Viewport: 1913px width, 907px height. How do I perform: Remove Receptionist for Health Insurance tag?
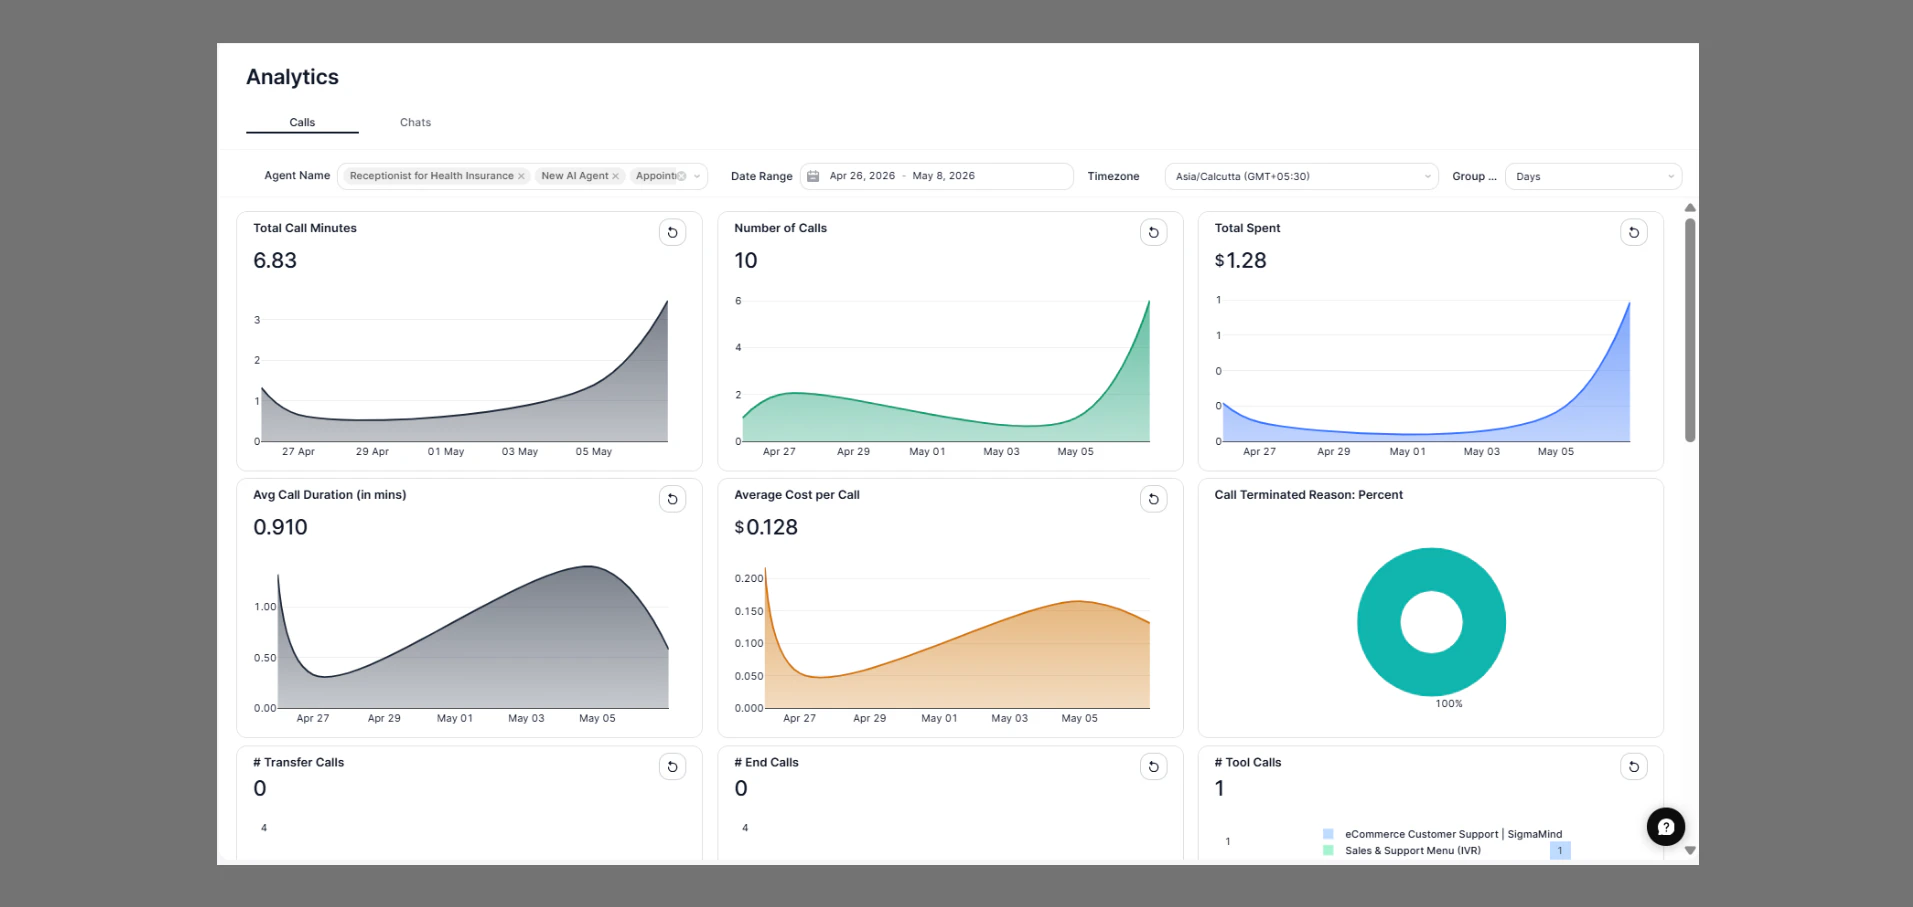521,176
